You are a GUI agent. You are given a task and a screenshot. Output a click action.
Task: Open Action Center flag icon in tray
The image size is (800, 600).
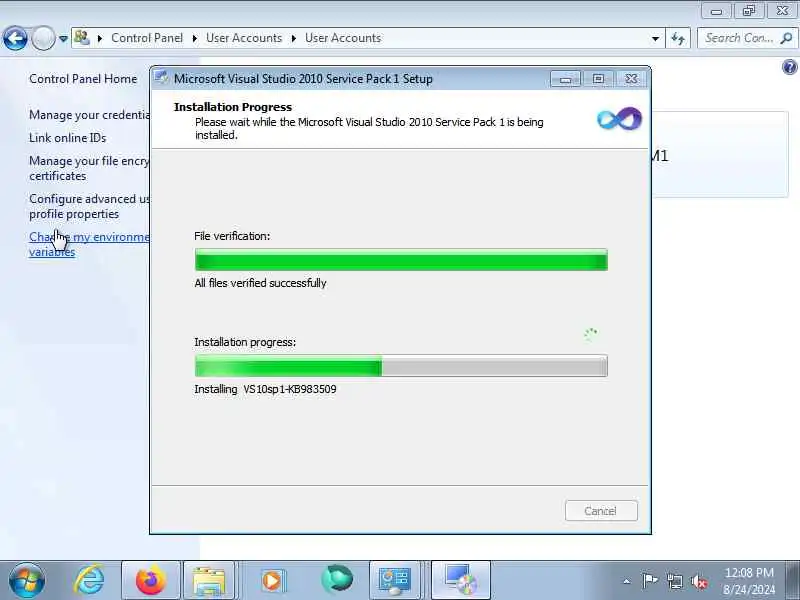[x=649, y=581]
